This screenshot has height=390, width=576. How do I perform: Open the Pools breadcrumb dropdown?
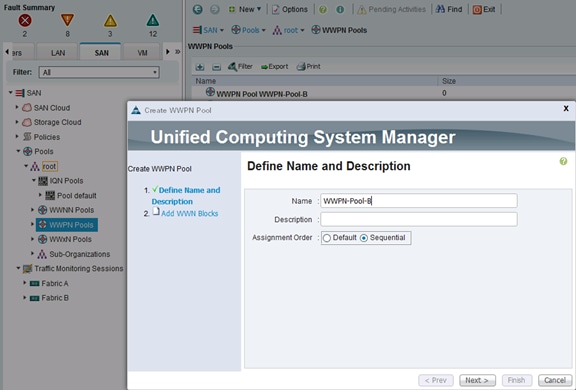(x=248, y=30)
